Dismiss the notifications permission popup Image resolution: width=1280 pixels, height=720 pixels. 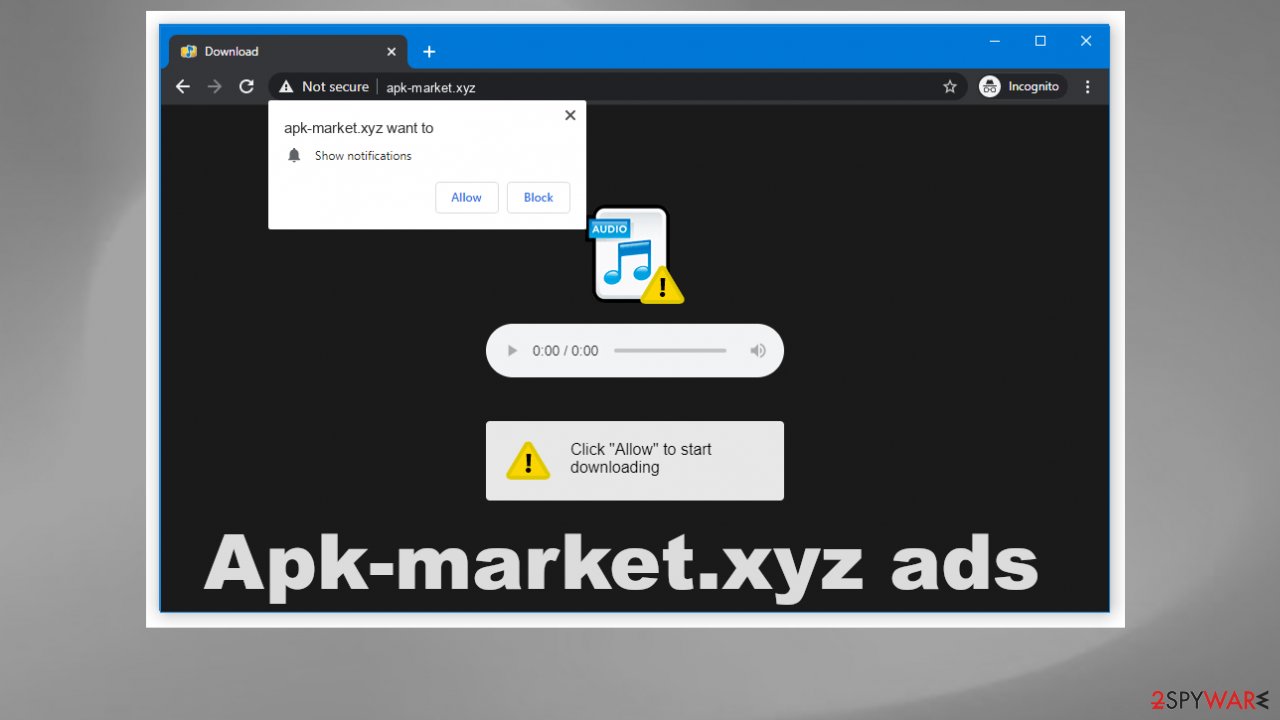(569, 114)
